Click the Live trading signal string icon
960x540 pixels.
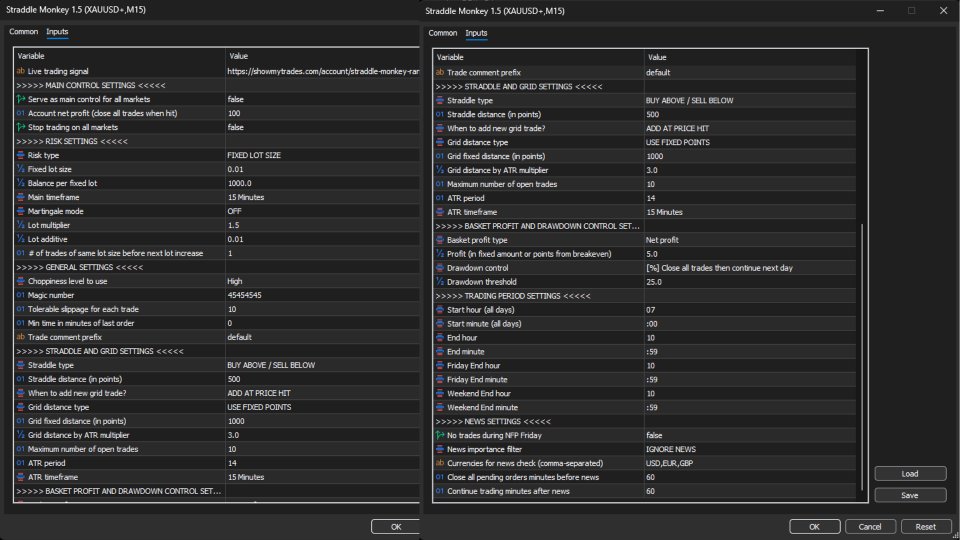(x=21, y=71)
